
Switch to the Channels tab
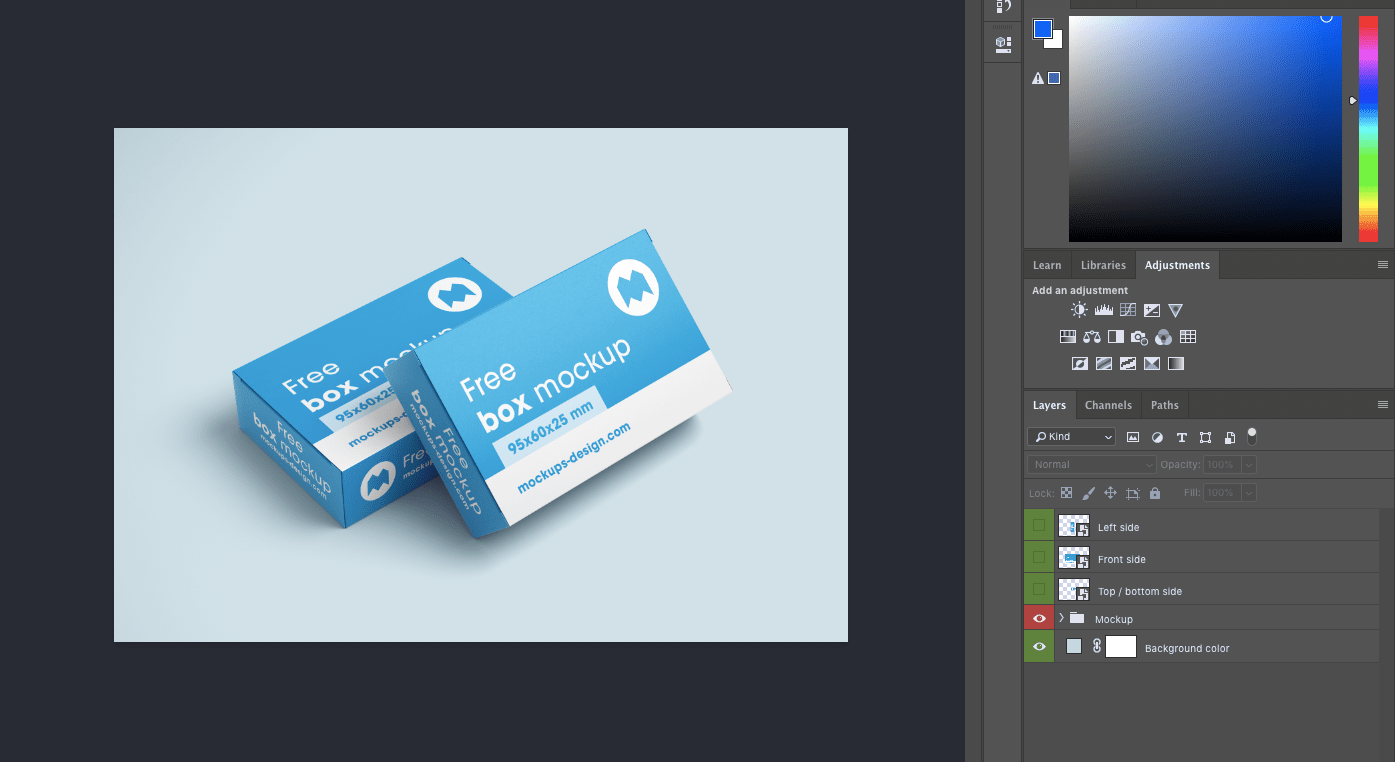[1108, 405]
